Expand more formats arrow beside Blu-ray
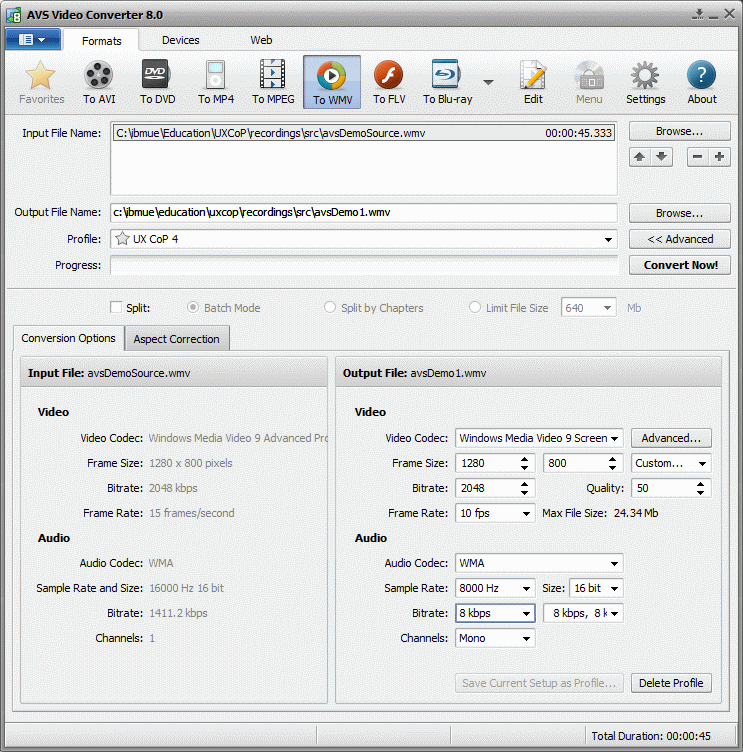The width and height of the screenshot is (743, 752). click(488, 82)
